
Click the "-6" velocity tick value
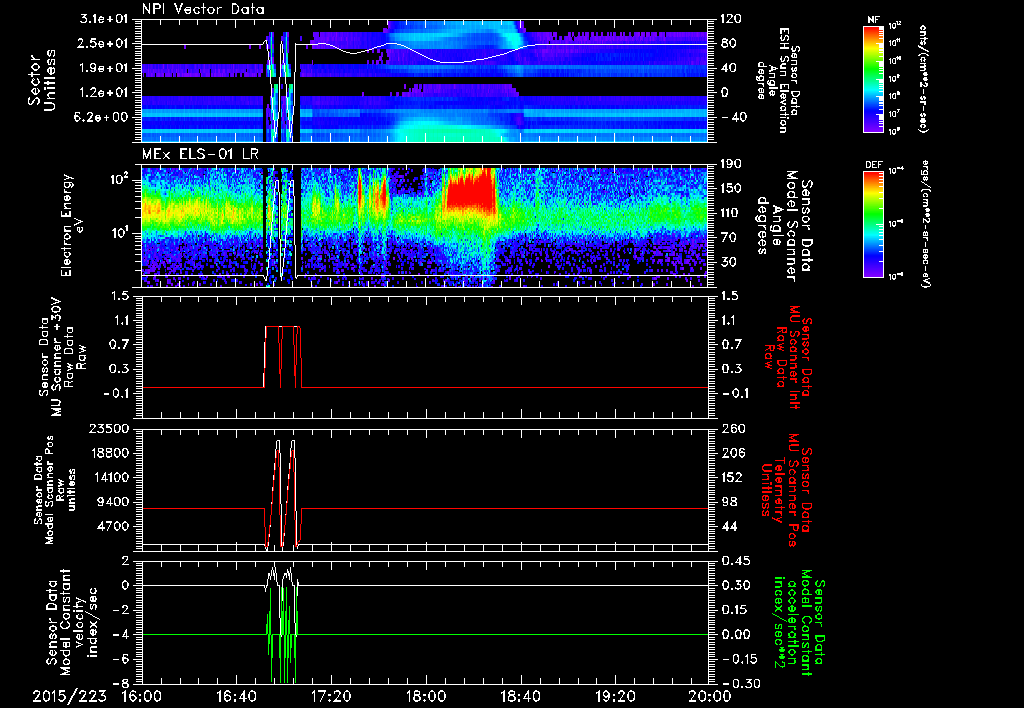click(121, 659)
